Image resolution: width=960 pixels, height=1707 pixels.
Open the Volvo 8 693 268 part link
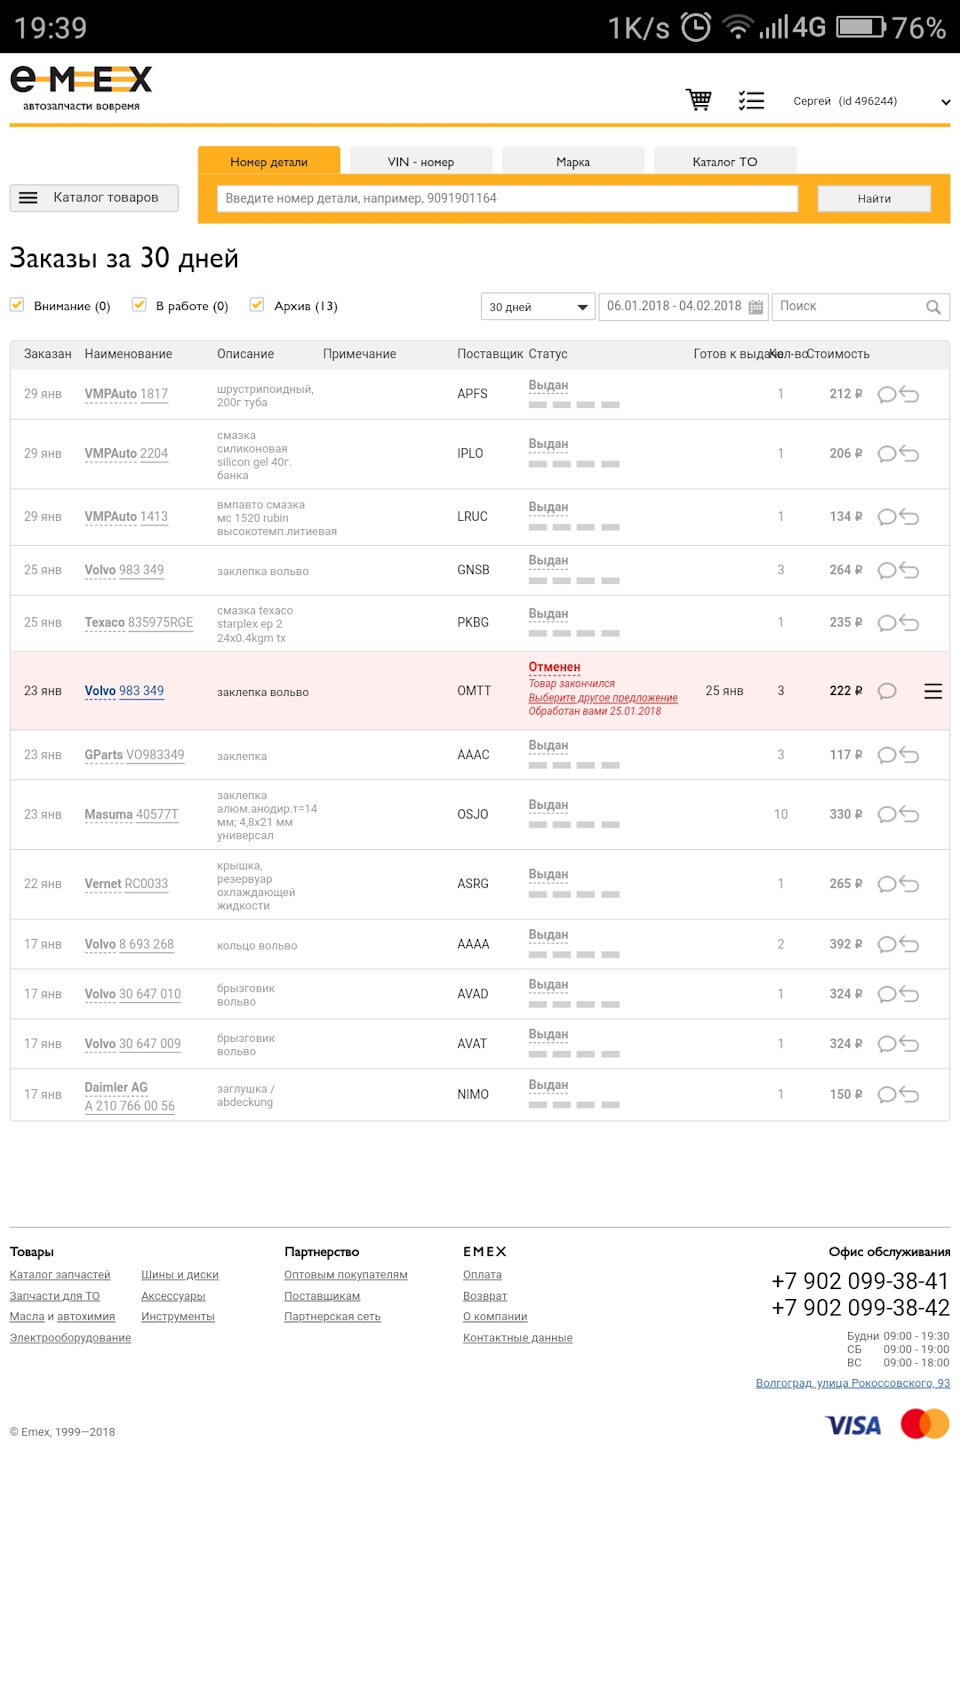point(129,944)
